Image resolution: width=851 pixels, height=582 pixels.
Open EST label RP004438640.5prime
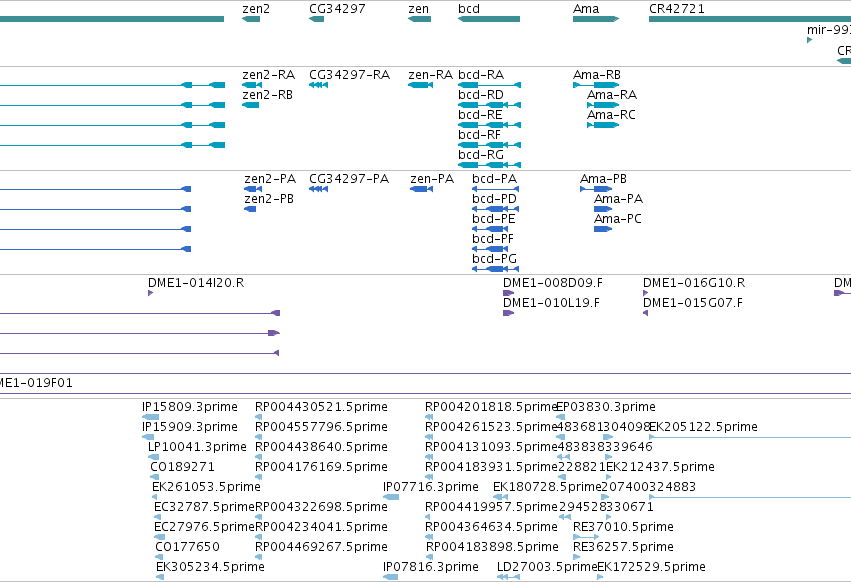coord(321,447)
